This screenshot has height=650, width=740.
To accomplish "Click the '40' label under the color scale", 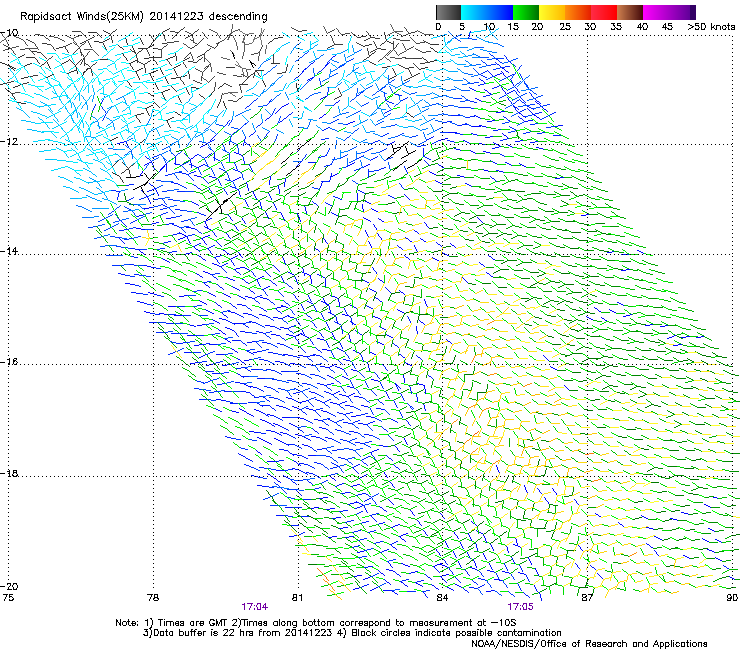I will click(x=642, y=27).
